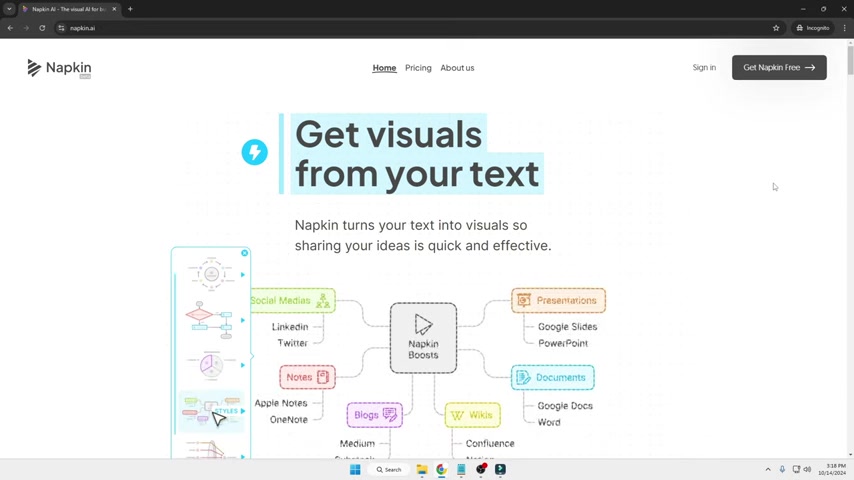This screenshot has height=480, width=854.
Task: Close the visual styles panel
Action: click(x=245, y=253)
